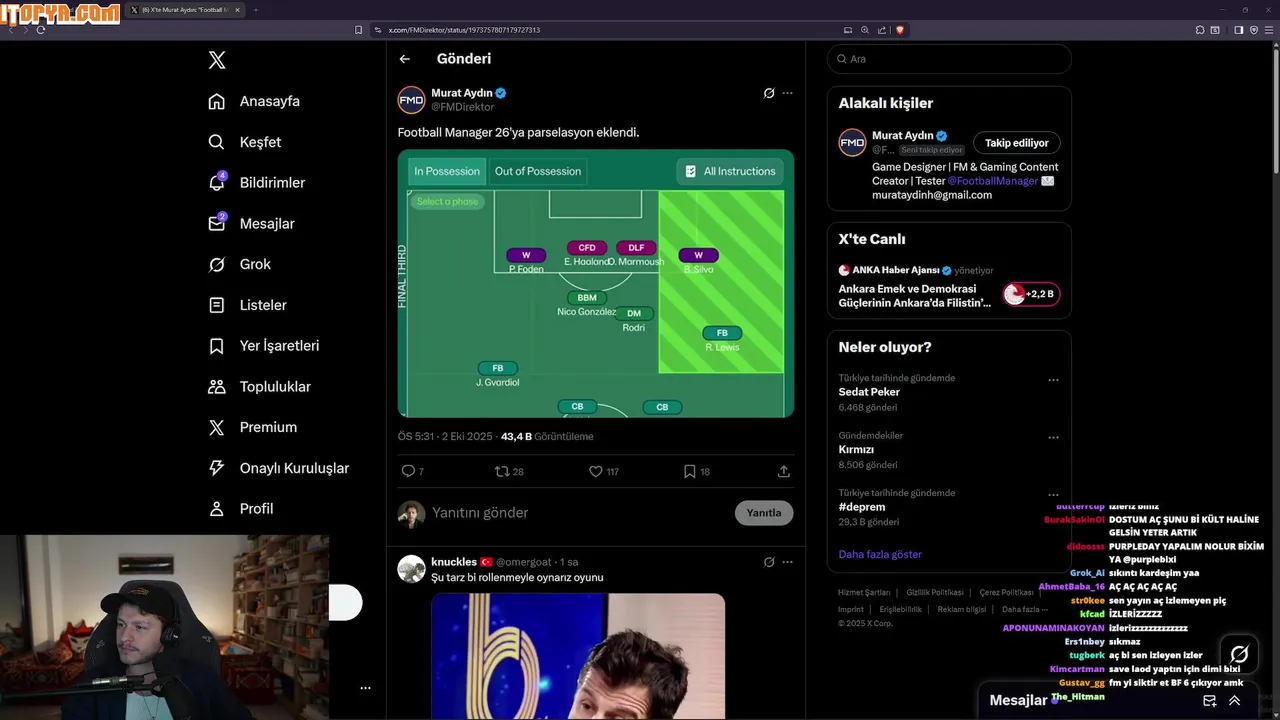
Task: Open the Kırmızı trend
Action: (x=856, y=450)
